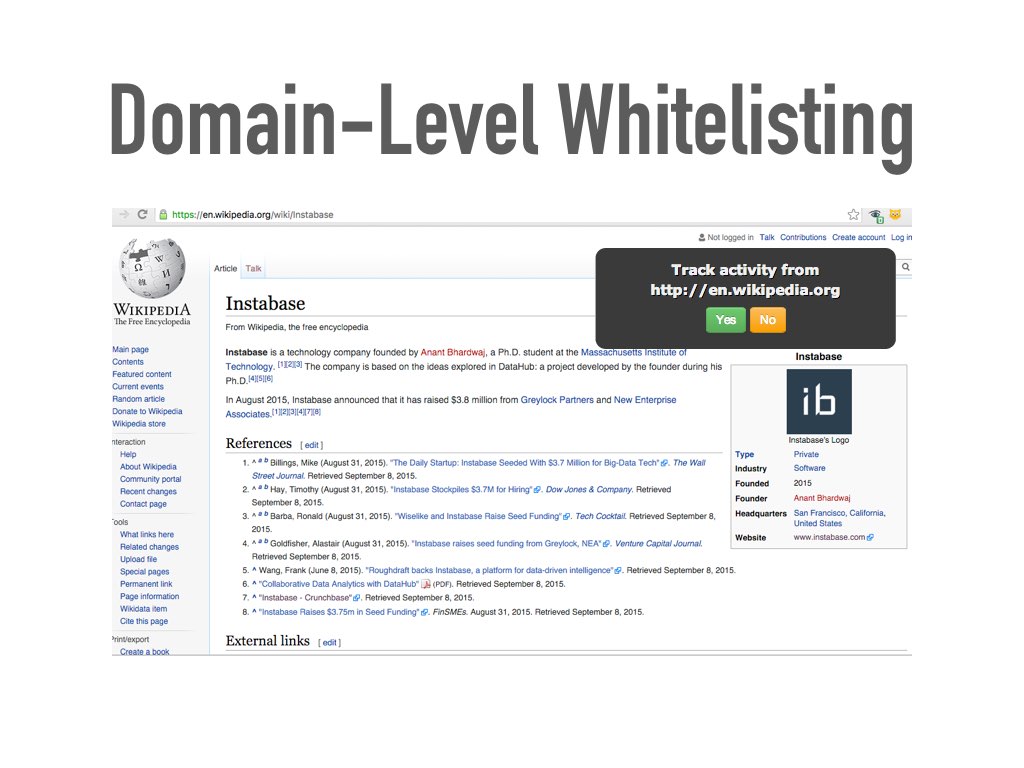This screenshot has height=768, width=1024.
Task: Open the orange cat extension icon
Action: click(895, 214)
